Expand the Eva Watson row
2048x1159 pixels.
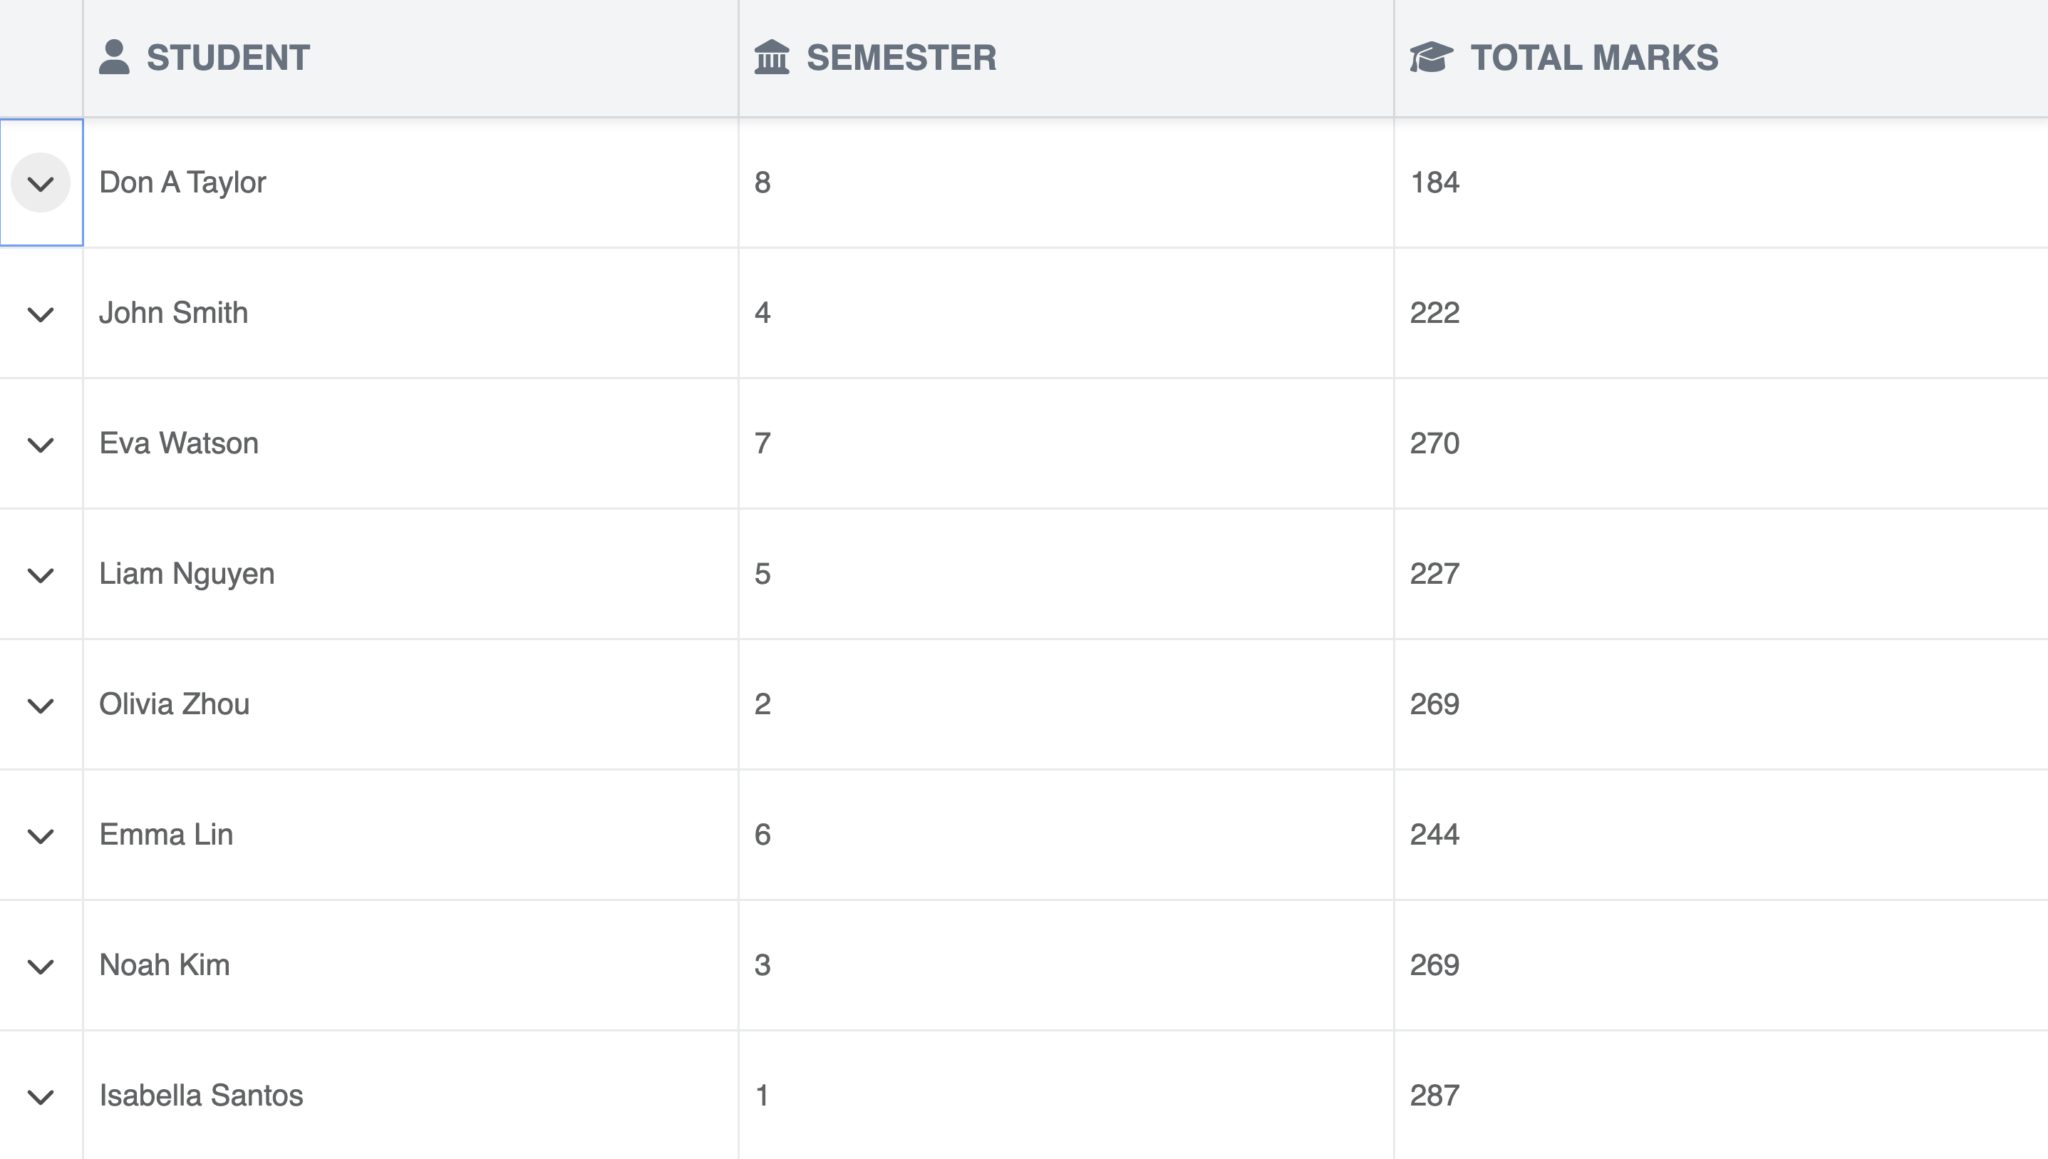tap(41, 444)
